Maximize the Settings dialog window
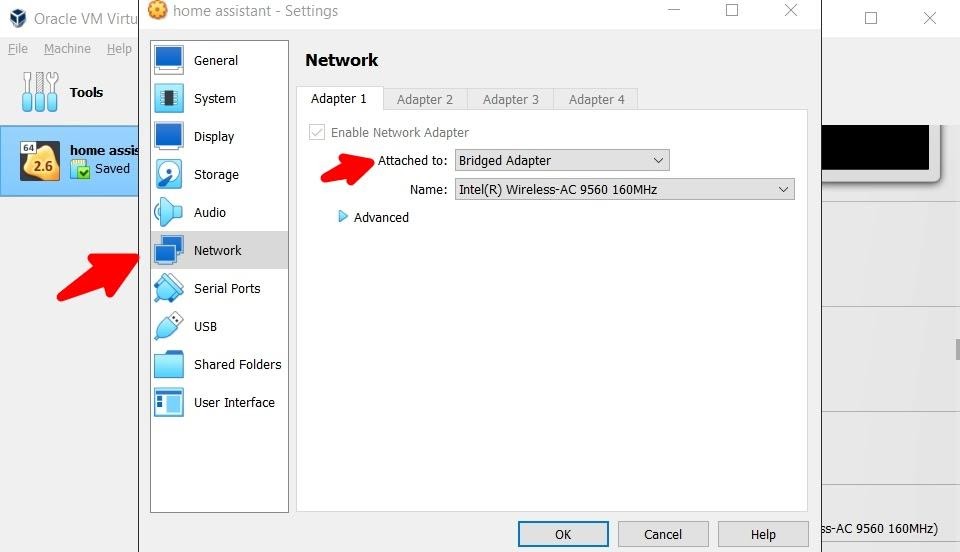Screen dimensions: 960x552 pyautogui.click(x=732, y=10)
